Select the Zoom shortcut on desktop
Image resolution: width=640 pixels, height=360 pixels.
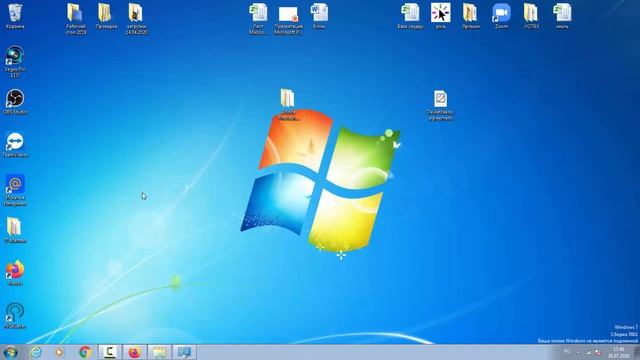[501, 16]
